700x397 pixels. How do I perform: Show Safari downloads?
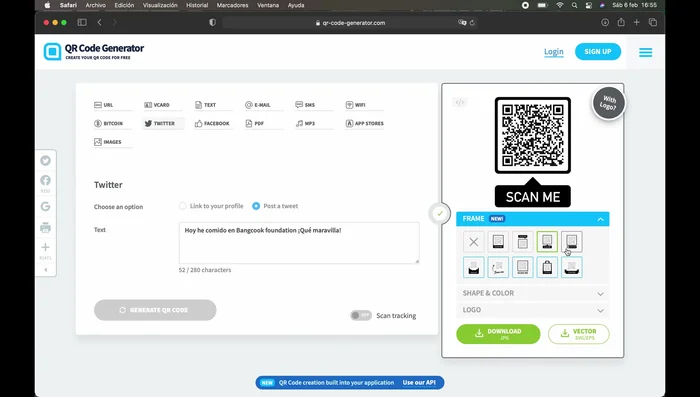tap(605, 22)
